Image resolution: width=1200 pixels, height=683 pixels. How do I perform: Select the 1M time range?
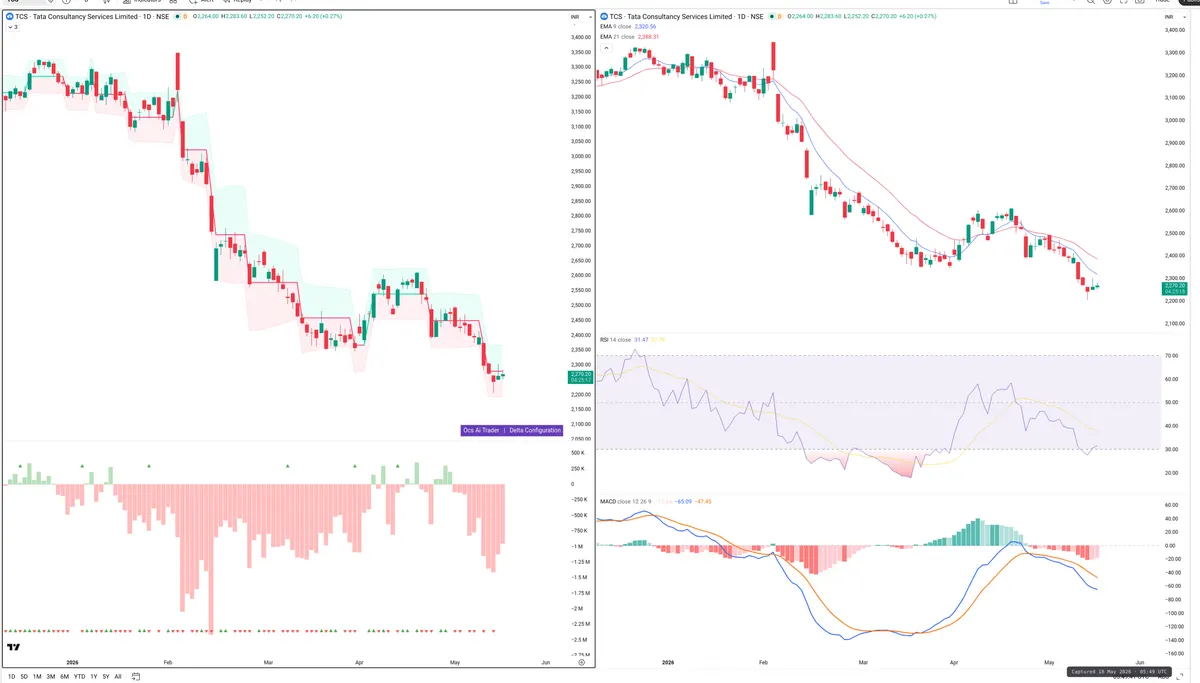click(37, 676)
